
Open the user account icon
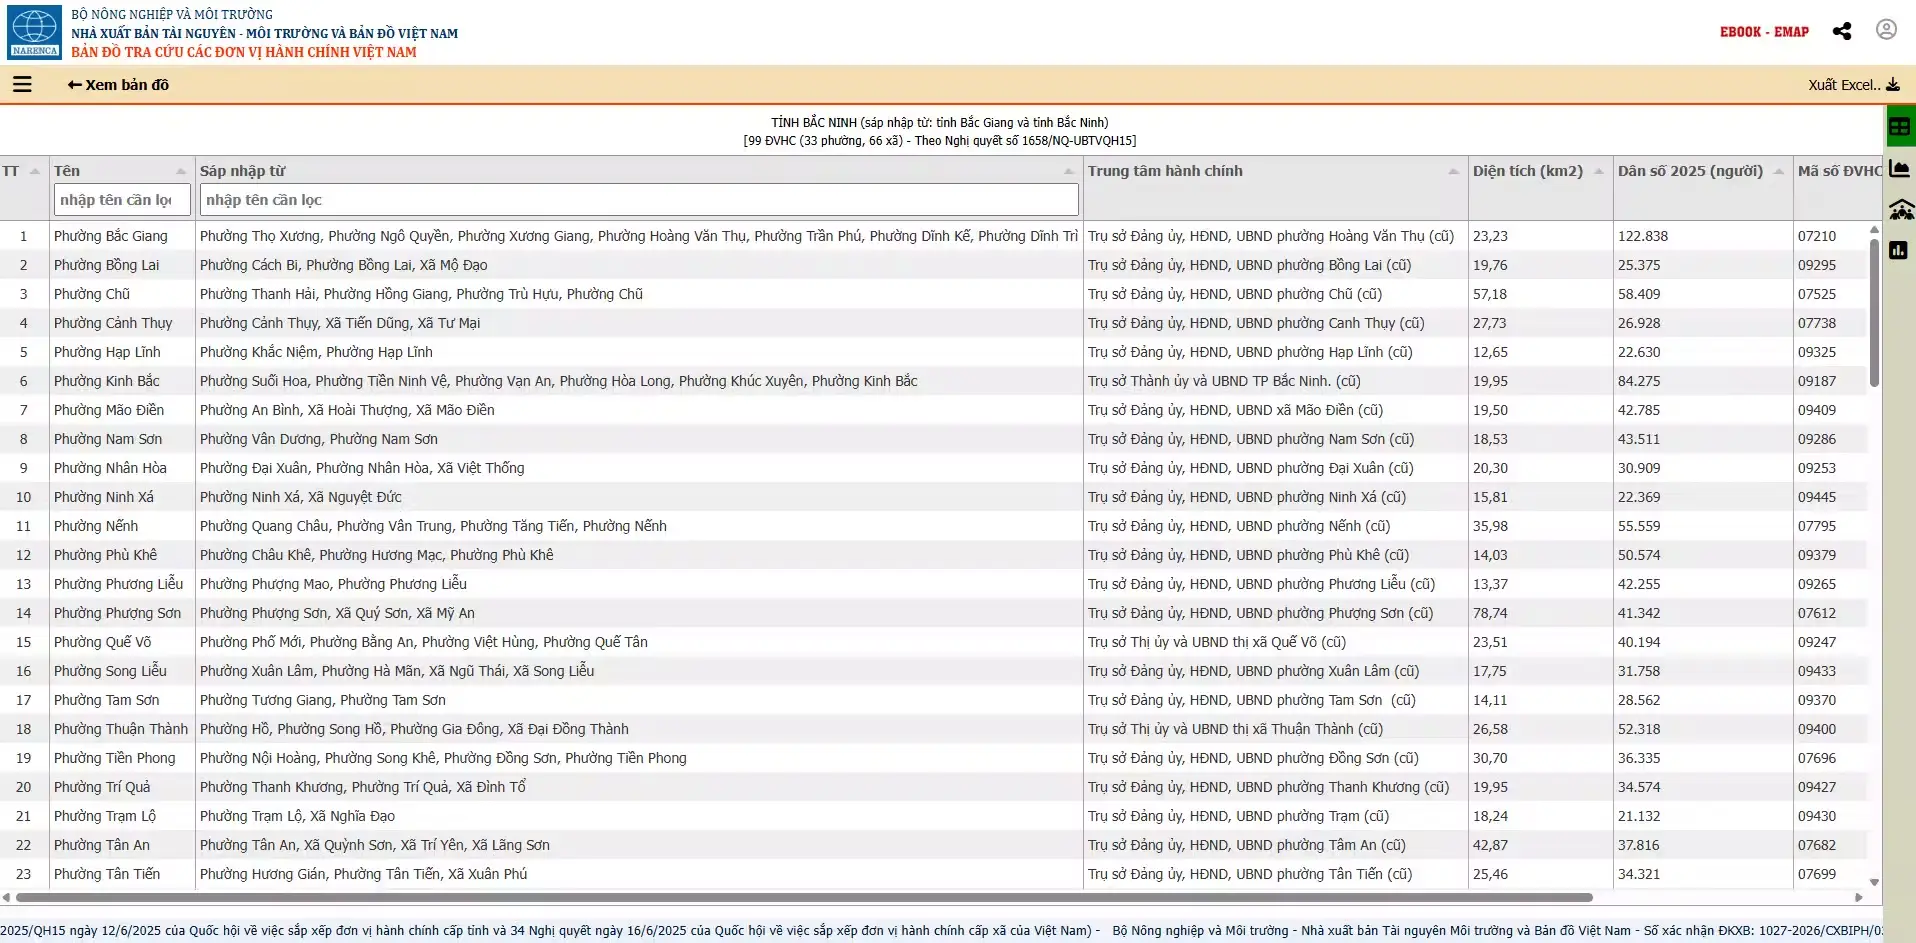coord(1886,30)
